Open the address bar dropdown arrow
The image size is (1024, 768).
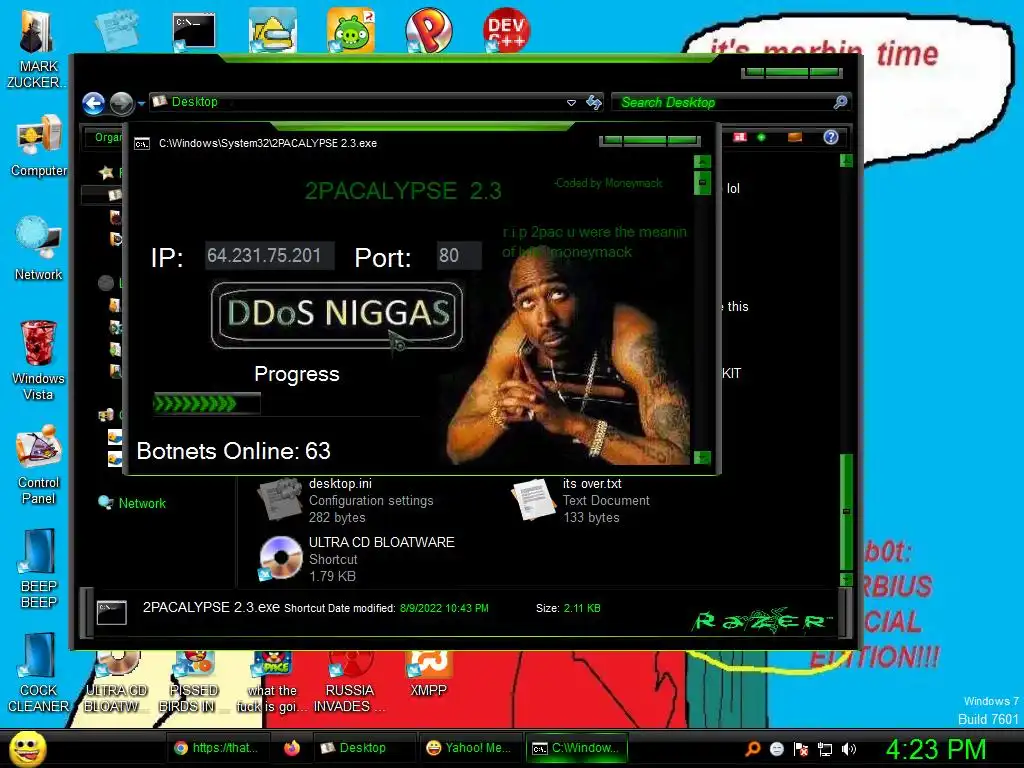pos(571,103)
